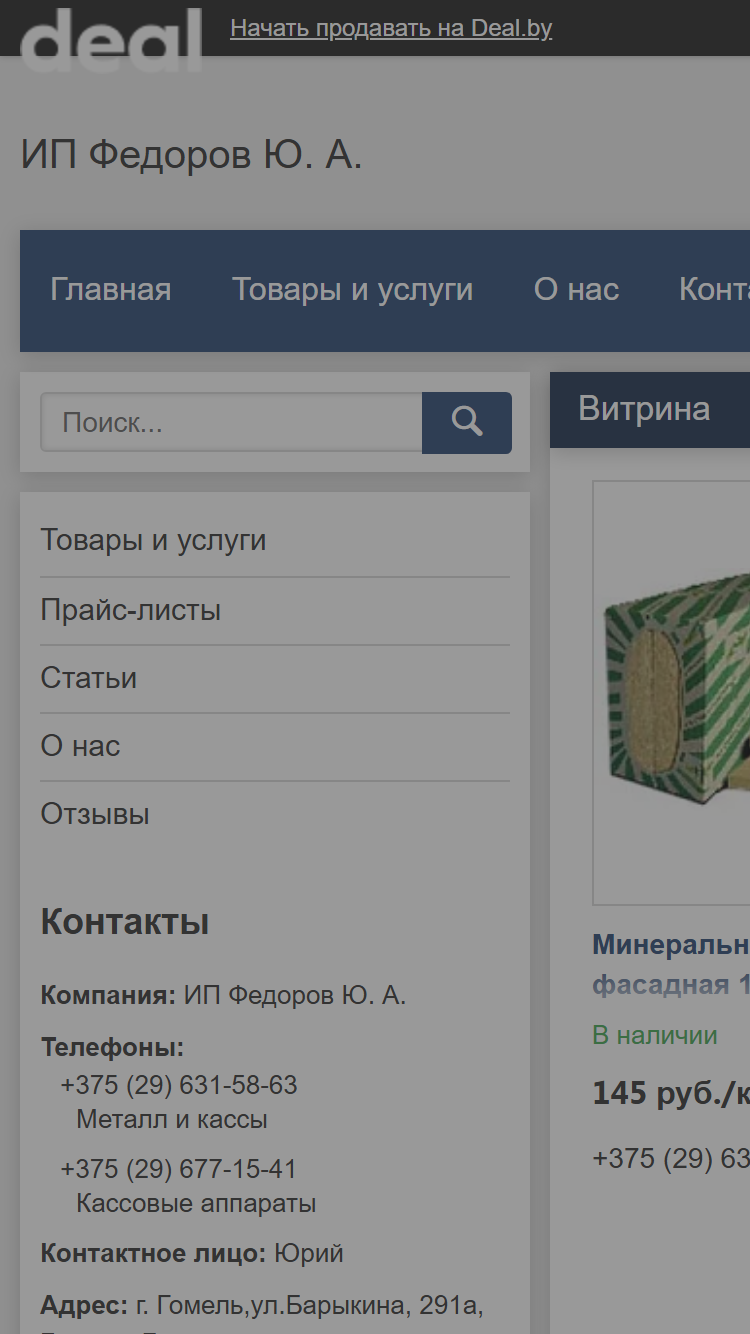Click contact person name 'Юрий'
Image resolution: width=750 pixels, height=1334 pixels.
[309, 1253]
